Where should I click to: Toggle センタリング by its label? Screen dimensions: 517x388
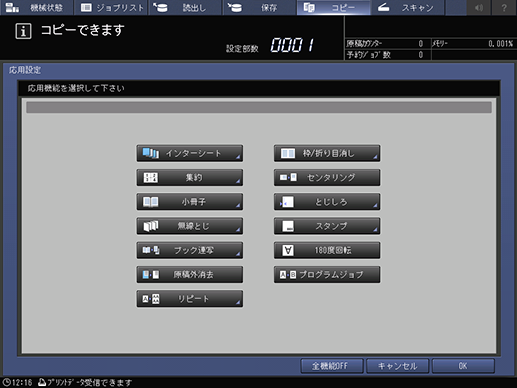point(331,177)
